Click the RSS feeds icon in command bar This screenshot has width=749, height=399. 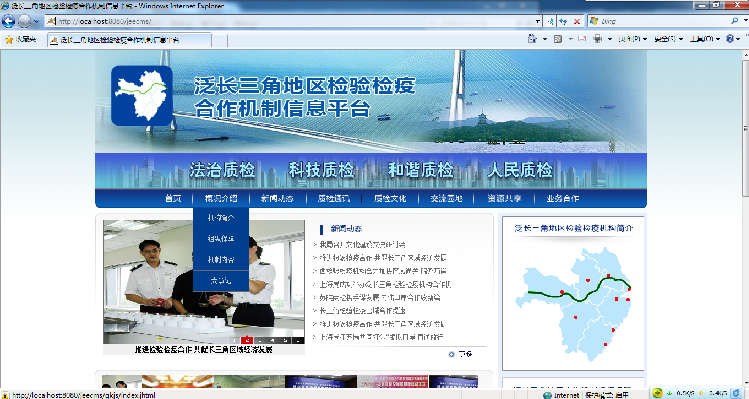pyautogui.click(x=557, y=39)
